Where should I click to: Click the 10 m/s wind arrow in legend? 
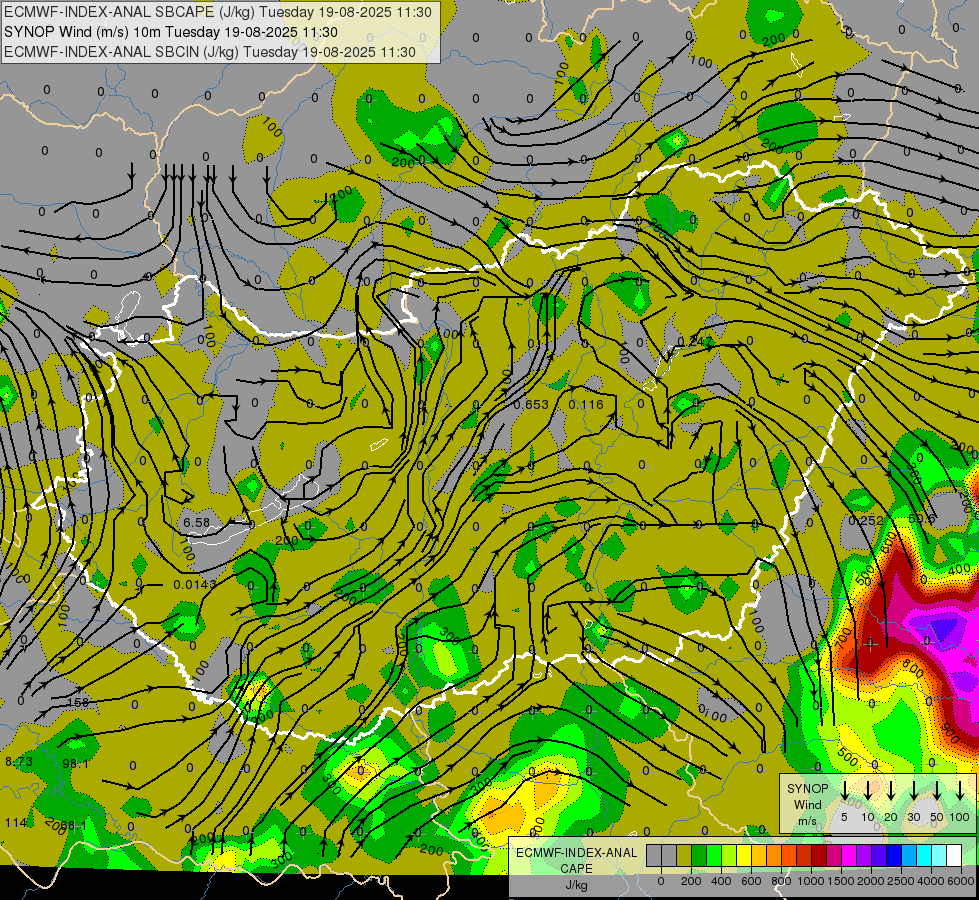(868, 790)
